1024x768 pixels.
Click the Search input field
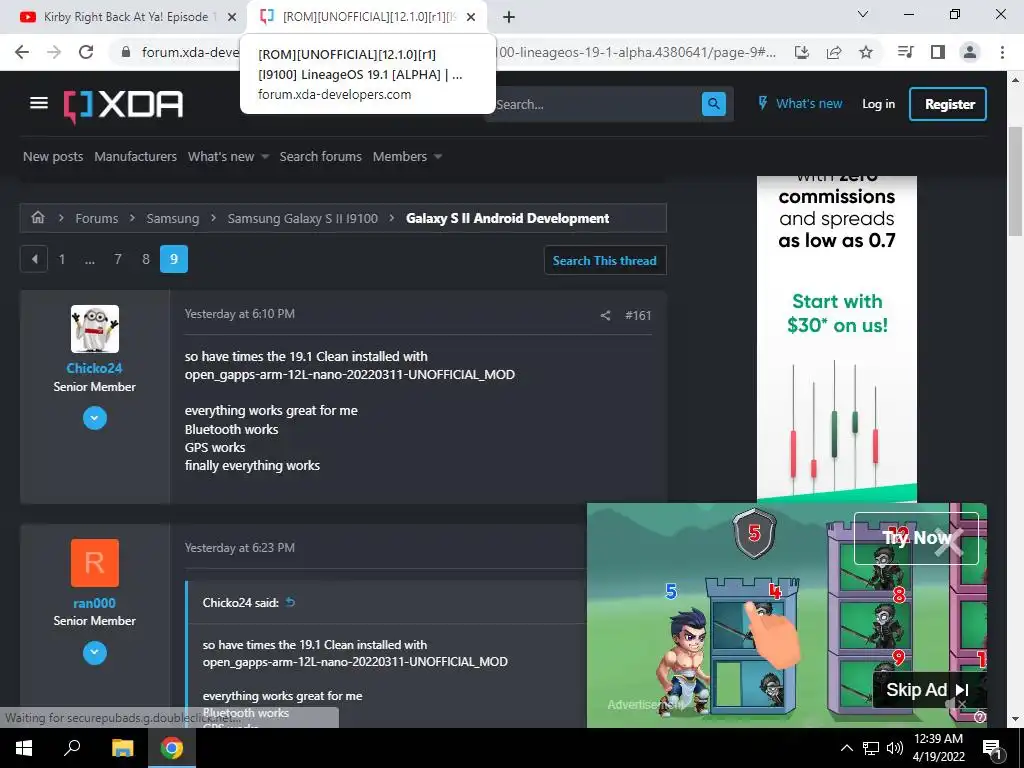[594, 104]
